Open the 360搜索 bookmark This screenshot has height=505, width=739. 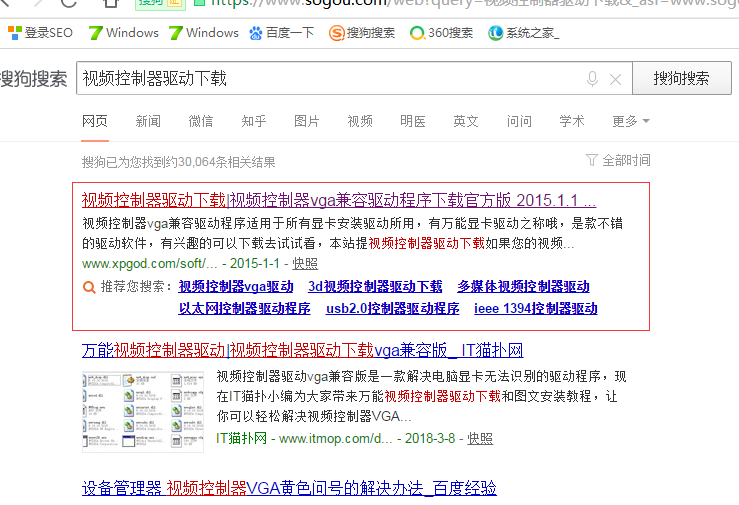click(x=441, y=33)
